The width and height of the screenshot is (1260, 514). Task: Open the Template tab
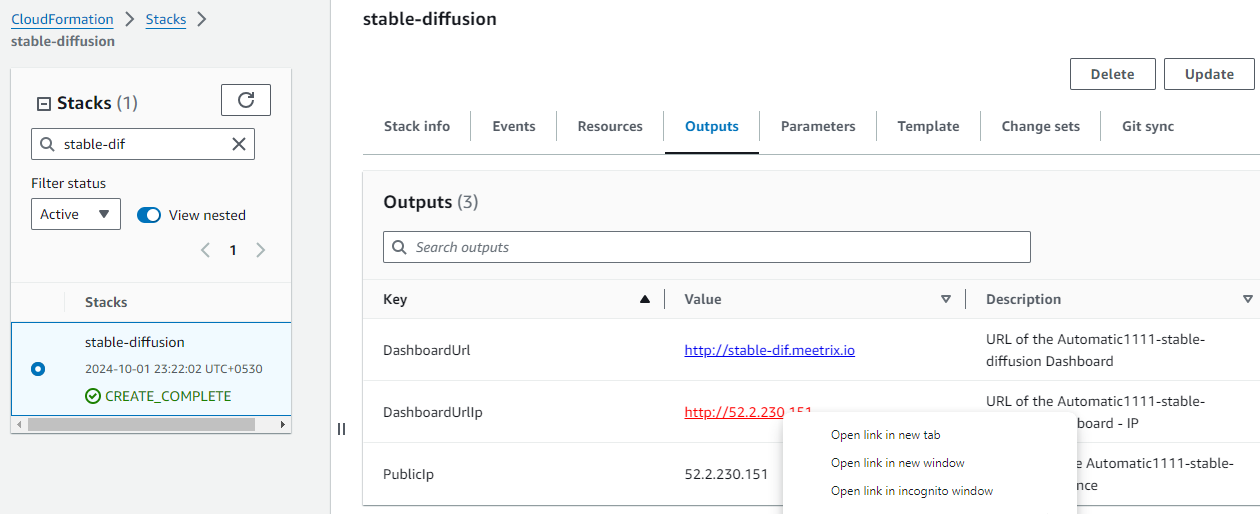click(x=928, y=126)
